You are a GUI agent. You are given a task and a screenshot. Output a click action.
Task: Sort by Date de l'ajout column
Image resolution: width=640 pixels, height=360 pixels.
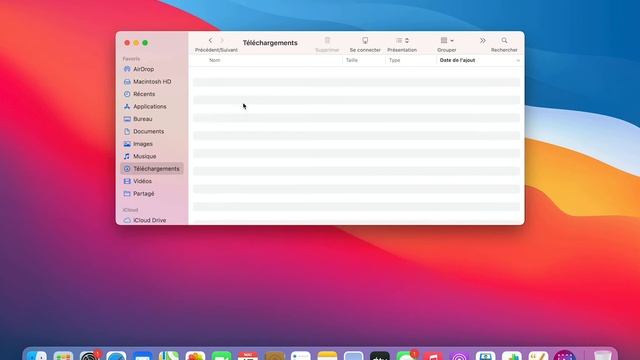tap(457, 60)
